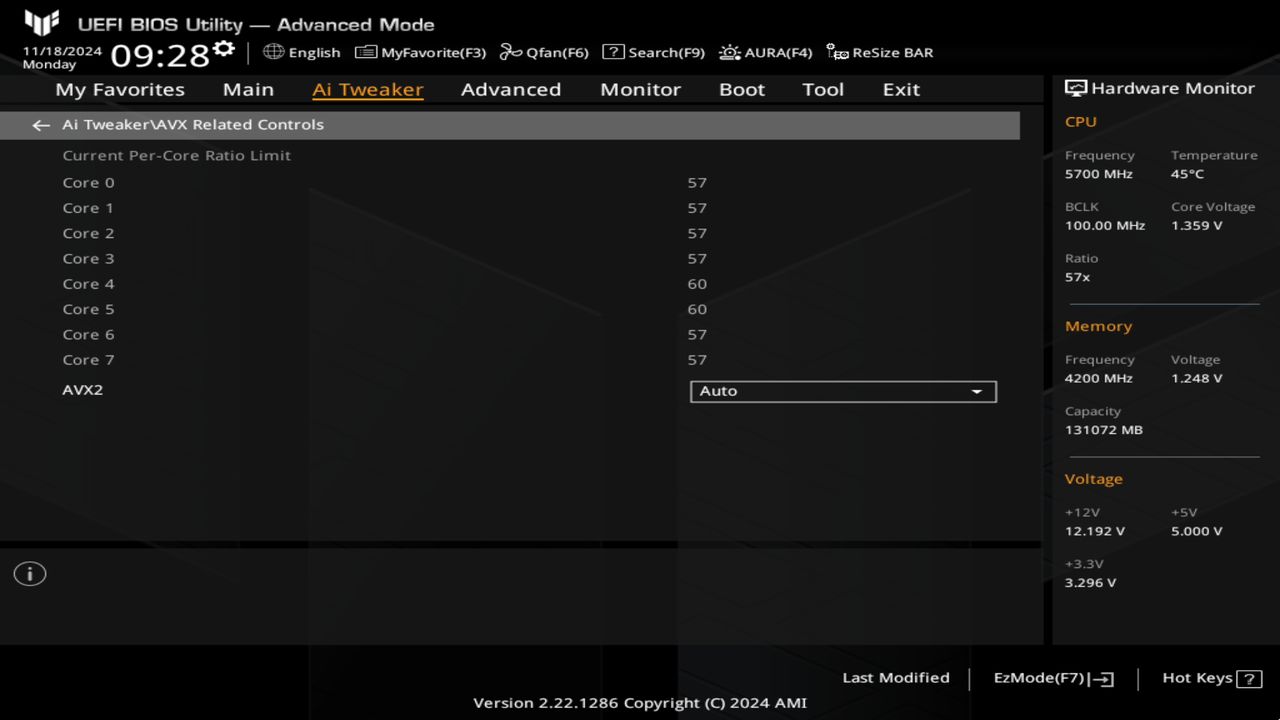Click the Ai Tweaker\AVX Related Controls breadcrumb
1280x720 pixels.
coord(193,125)
